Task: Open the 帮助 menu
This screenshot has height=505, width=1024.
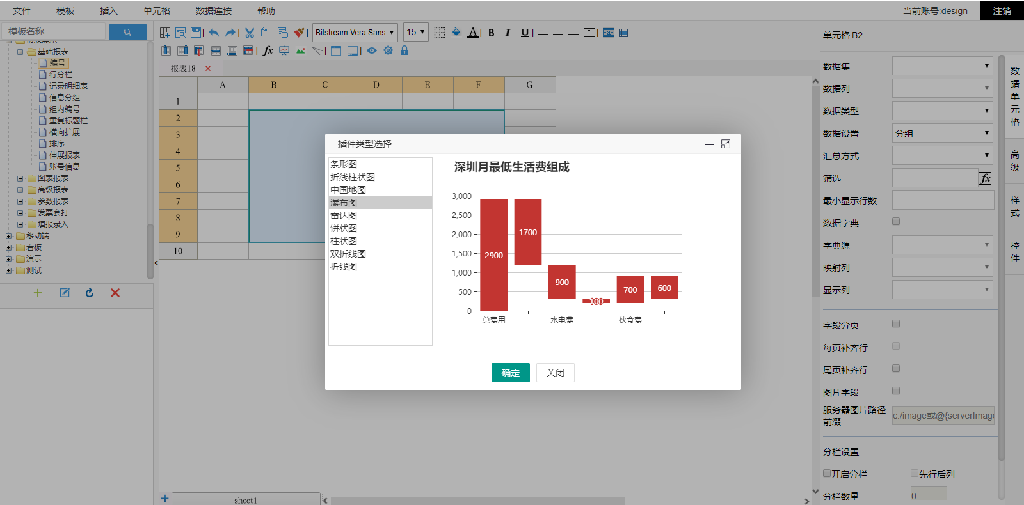Action: 266,11
